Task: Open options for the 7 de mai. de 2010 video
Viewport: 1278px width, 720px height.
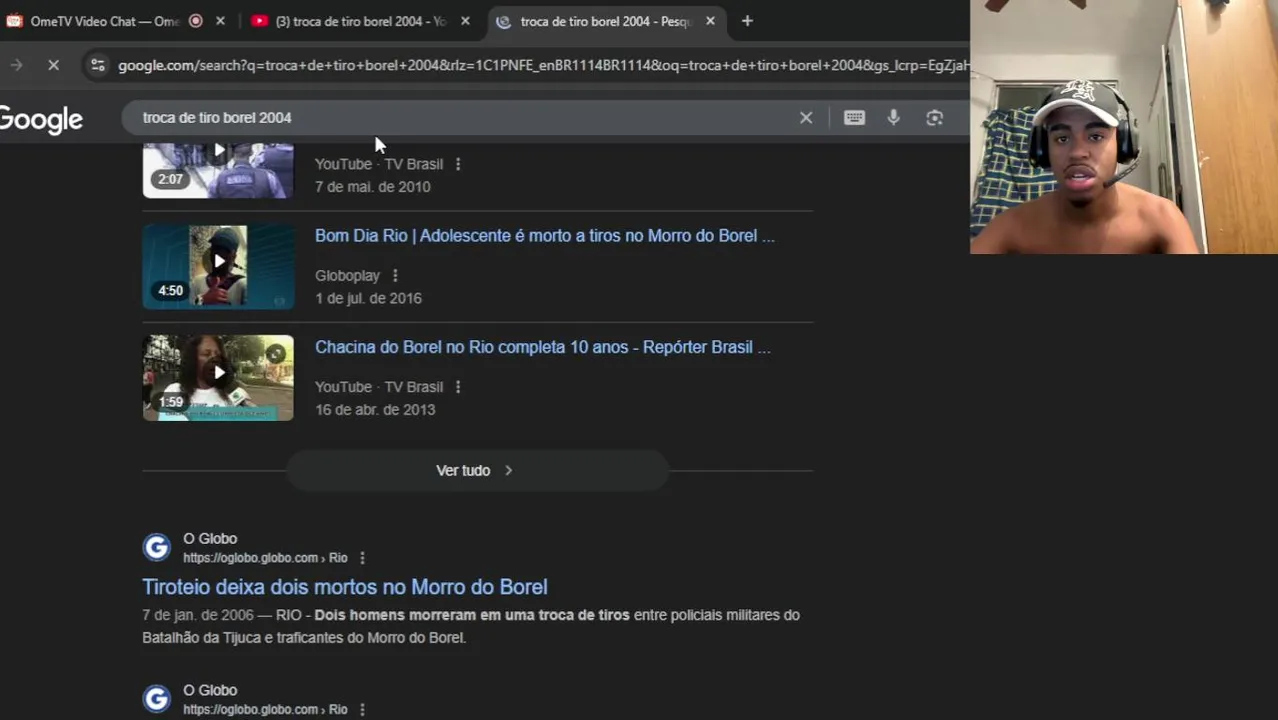Action: [458, 164]
